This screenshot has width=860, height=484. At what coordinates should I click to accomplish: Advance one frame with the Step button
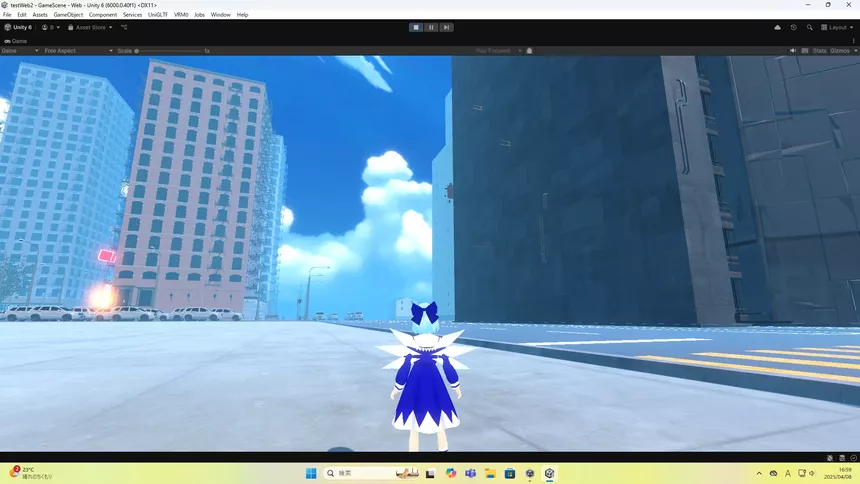(x=446, y=27)
